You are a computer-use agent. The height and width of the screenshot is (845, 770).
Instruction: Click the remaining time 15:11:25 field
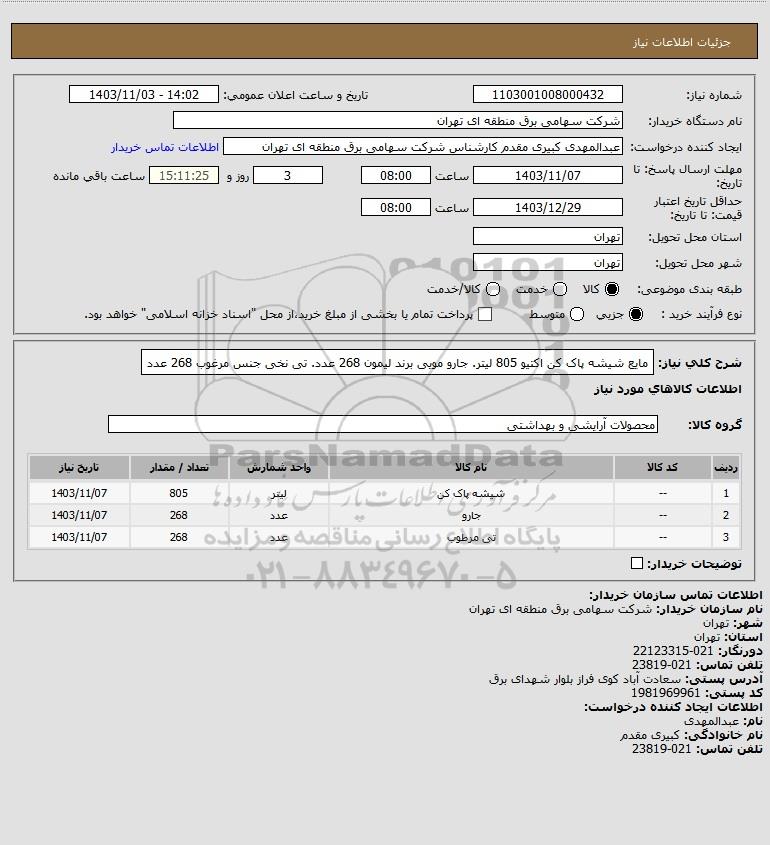[x=184, y=176]
